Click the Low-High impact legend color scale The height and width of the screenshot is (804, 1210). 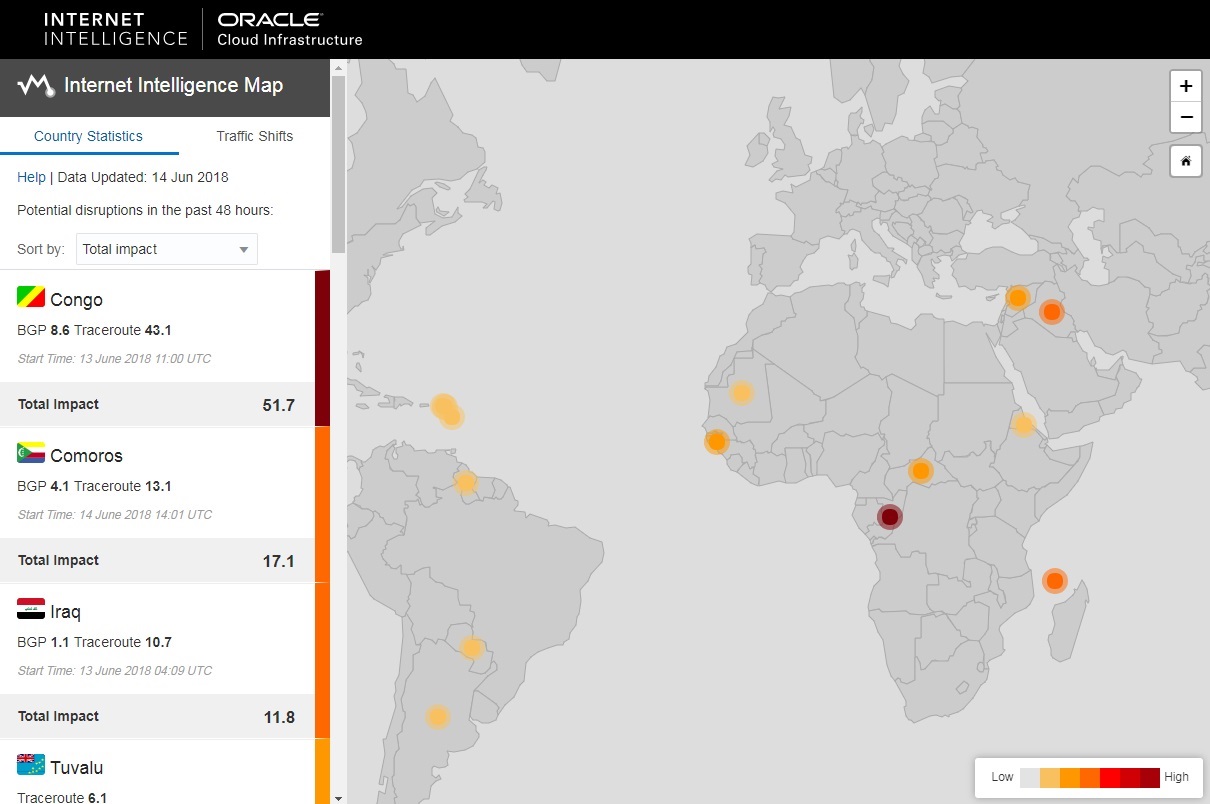pos(1089,777)
